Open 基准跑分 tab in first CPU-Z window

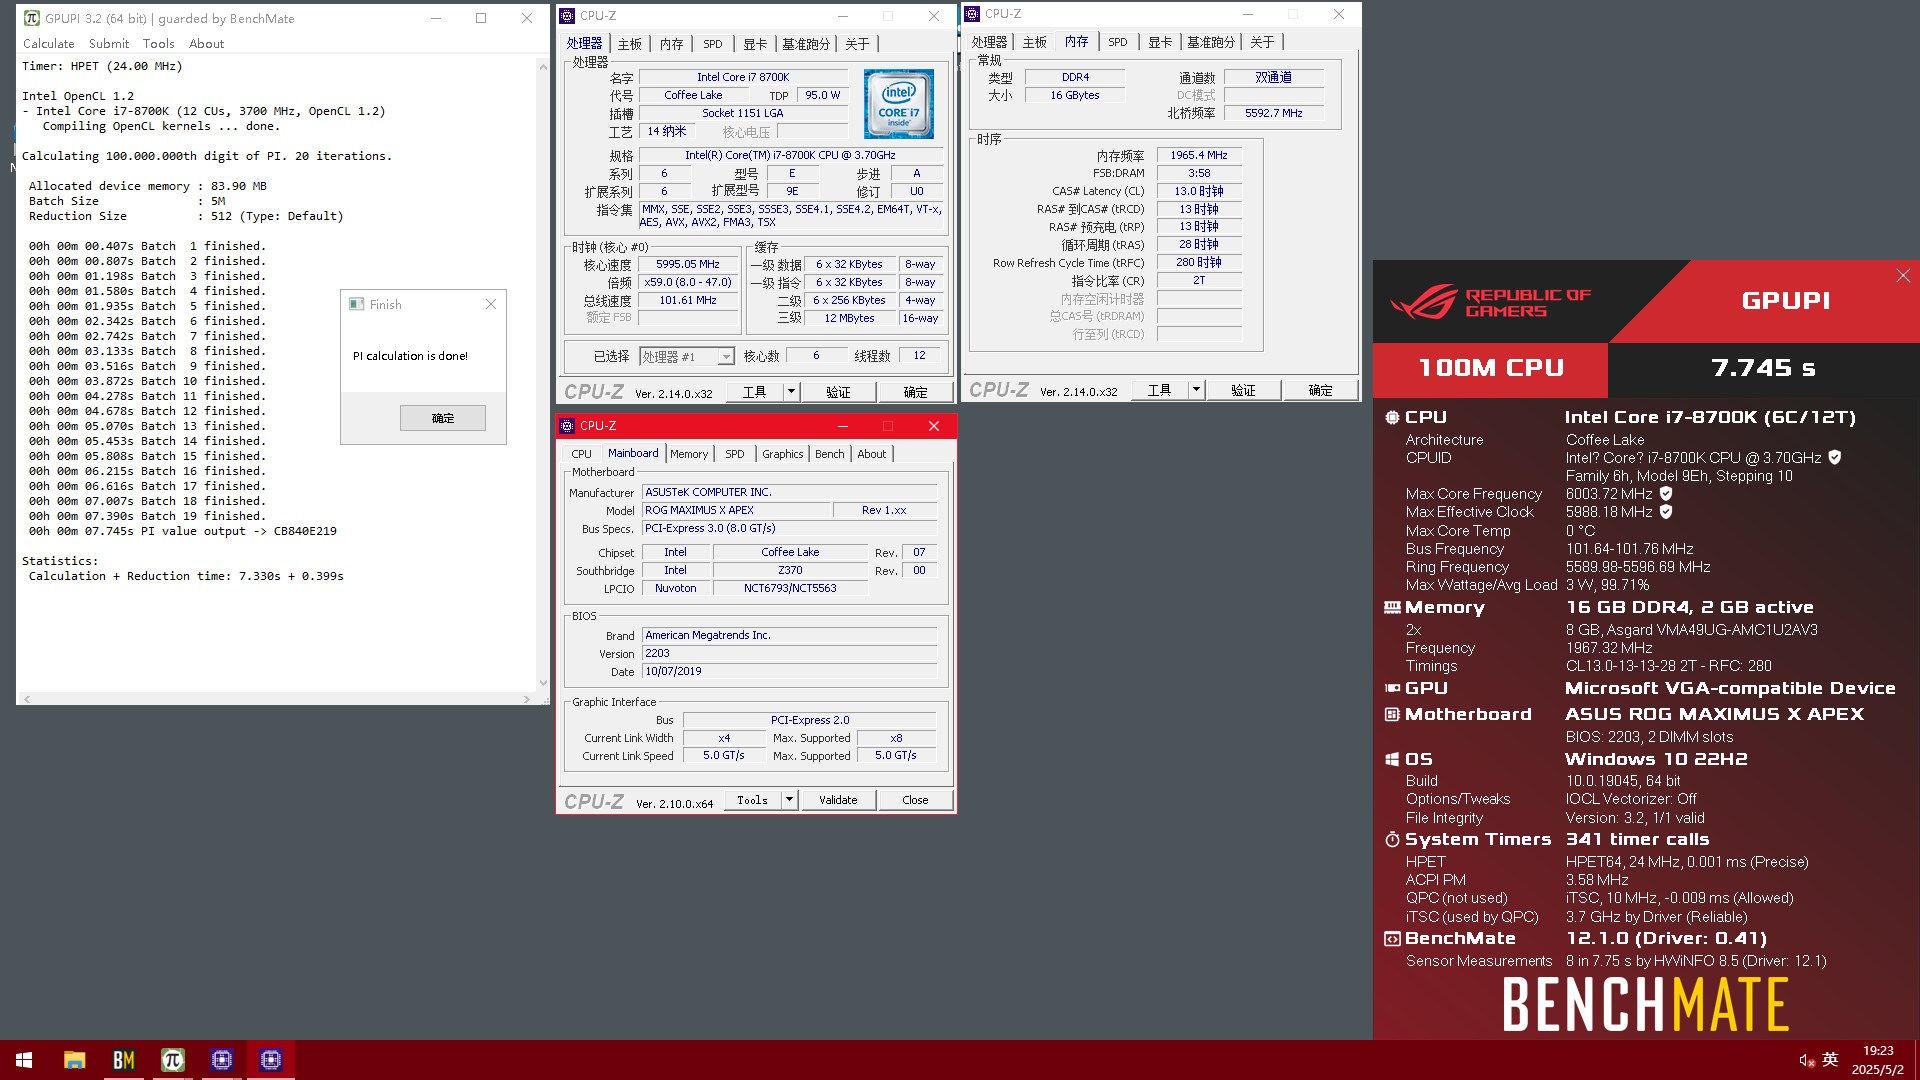(806, 44)
